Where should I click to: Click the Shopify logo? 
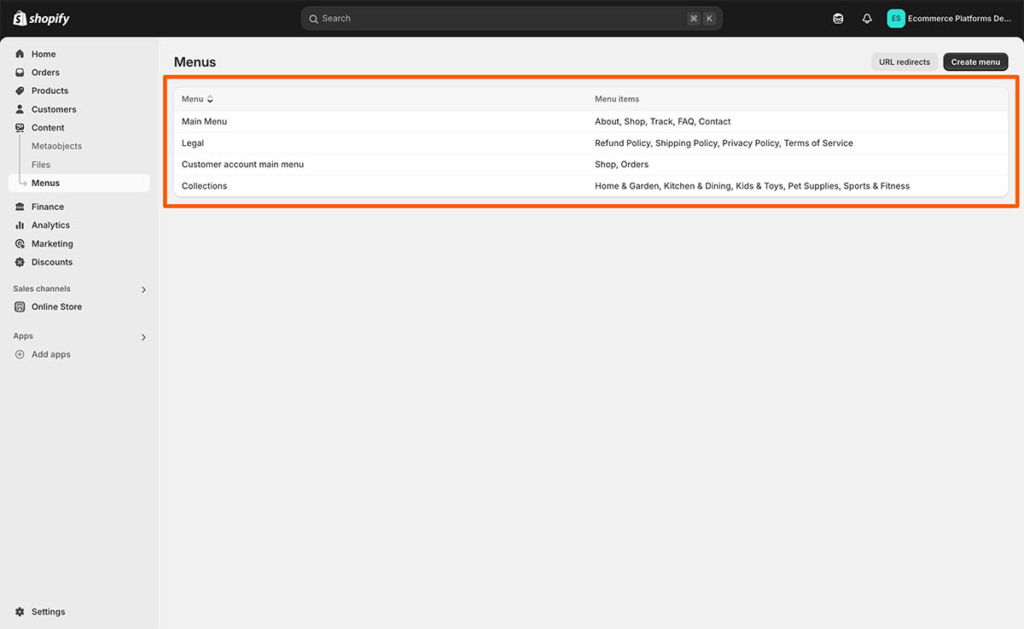click(40, 17)
